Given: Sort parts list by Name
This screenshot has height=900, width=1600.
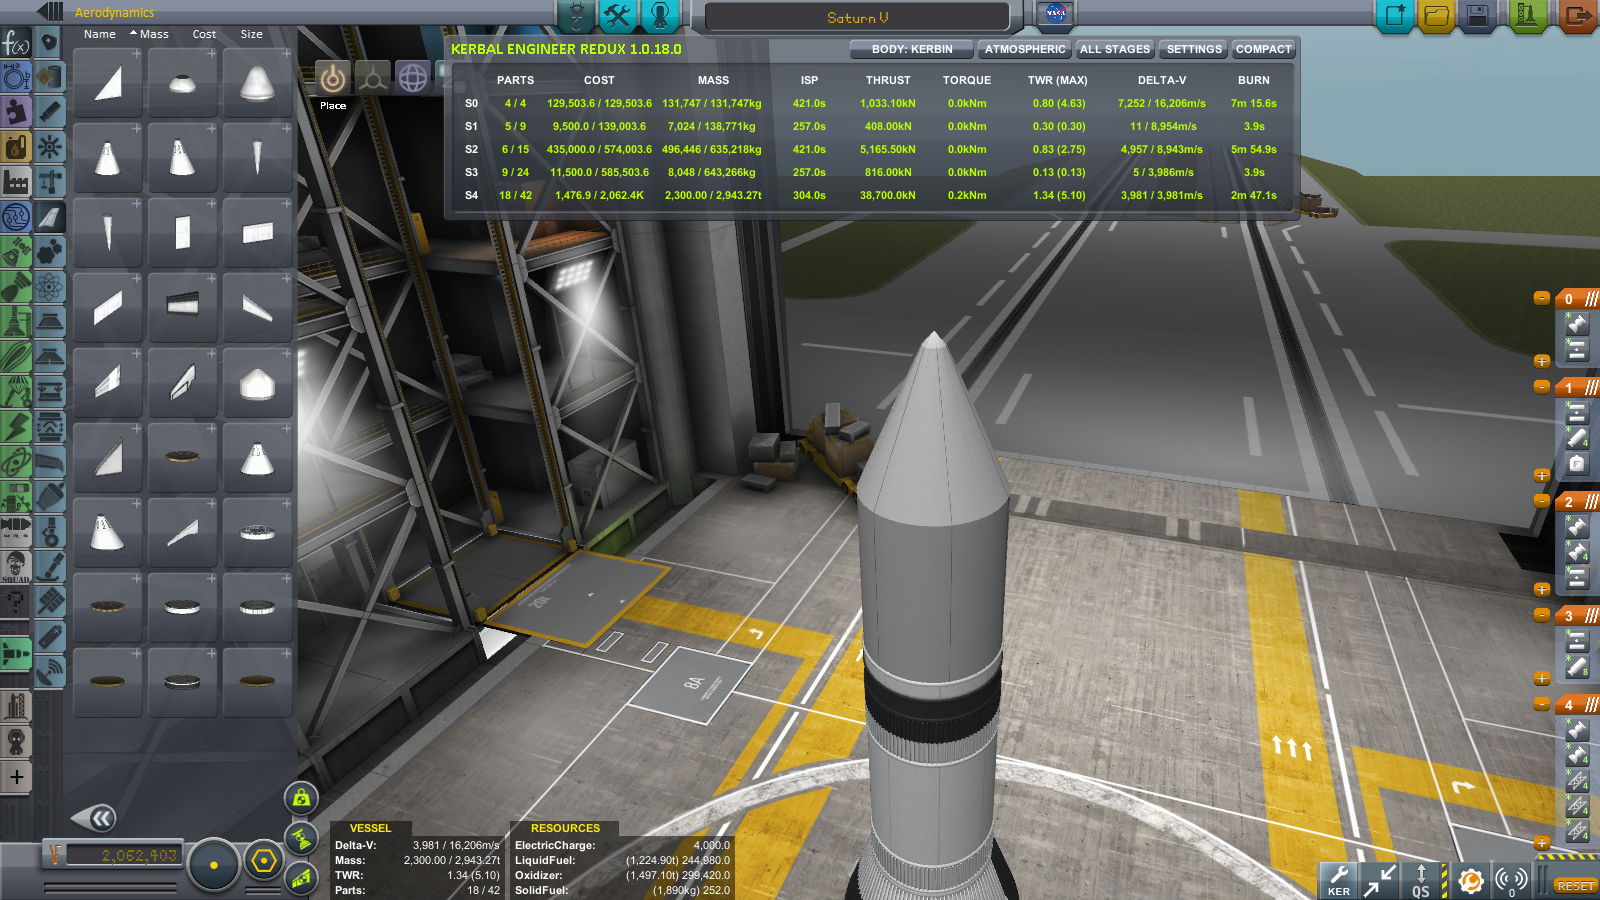Looking at the screenshot, I should [x=100, y=34].
